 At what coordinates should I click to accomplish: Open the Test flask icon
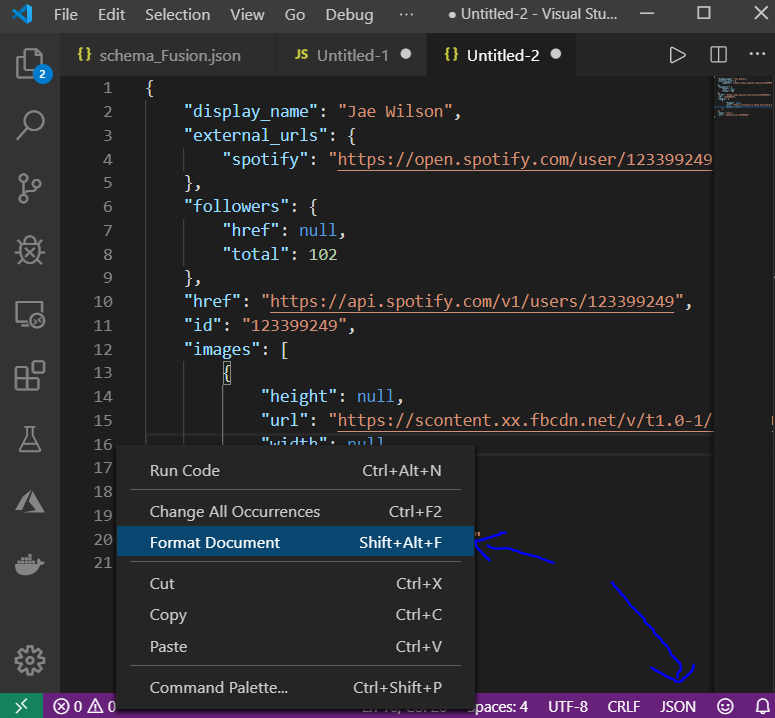coord(30,439)
